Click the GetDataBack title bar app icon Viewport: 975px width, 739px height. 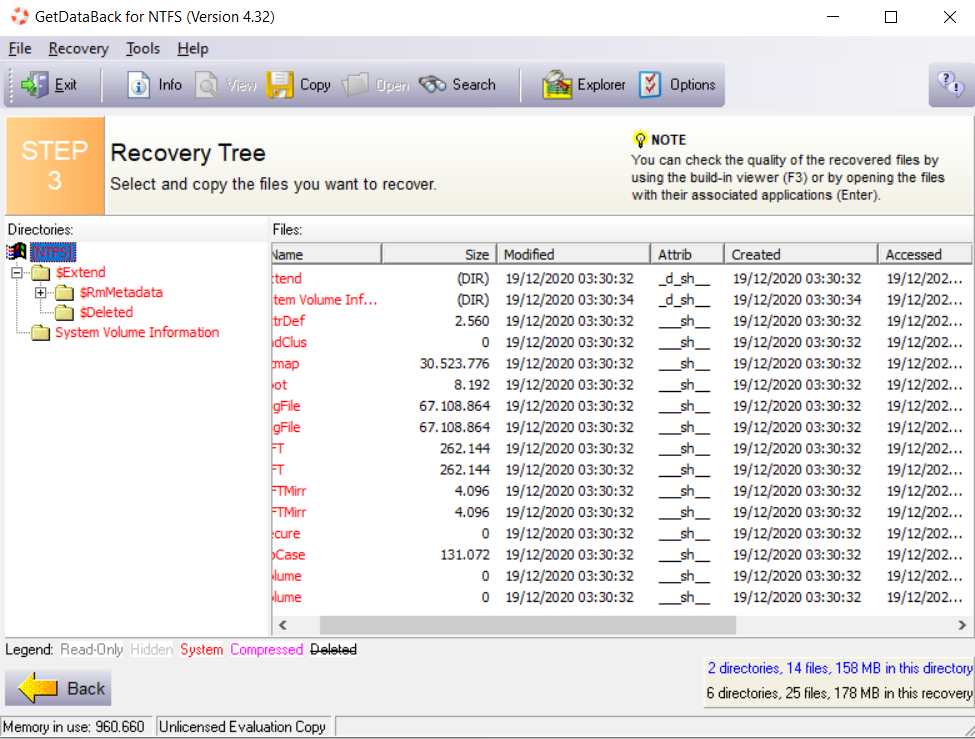(x=19, y=16)
